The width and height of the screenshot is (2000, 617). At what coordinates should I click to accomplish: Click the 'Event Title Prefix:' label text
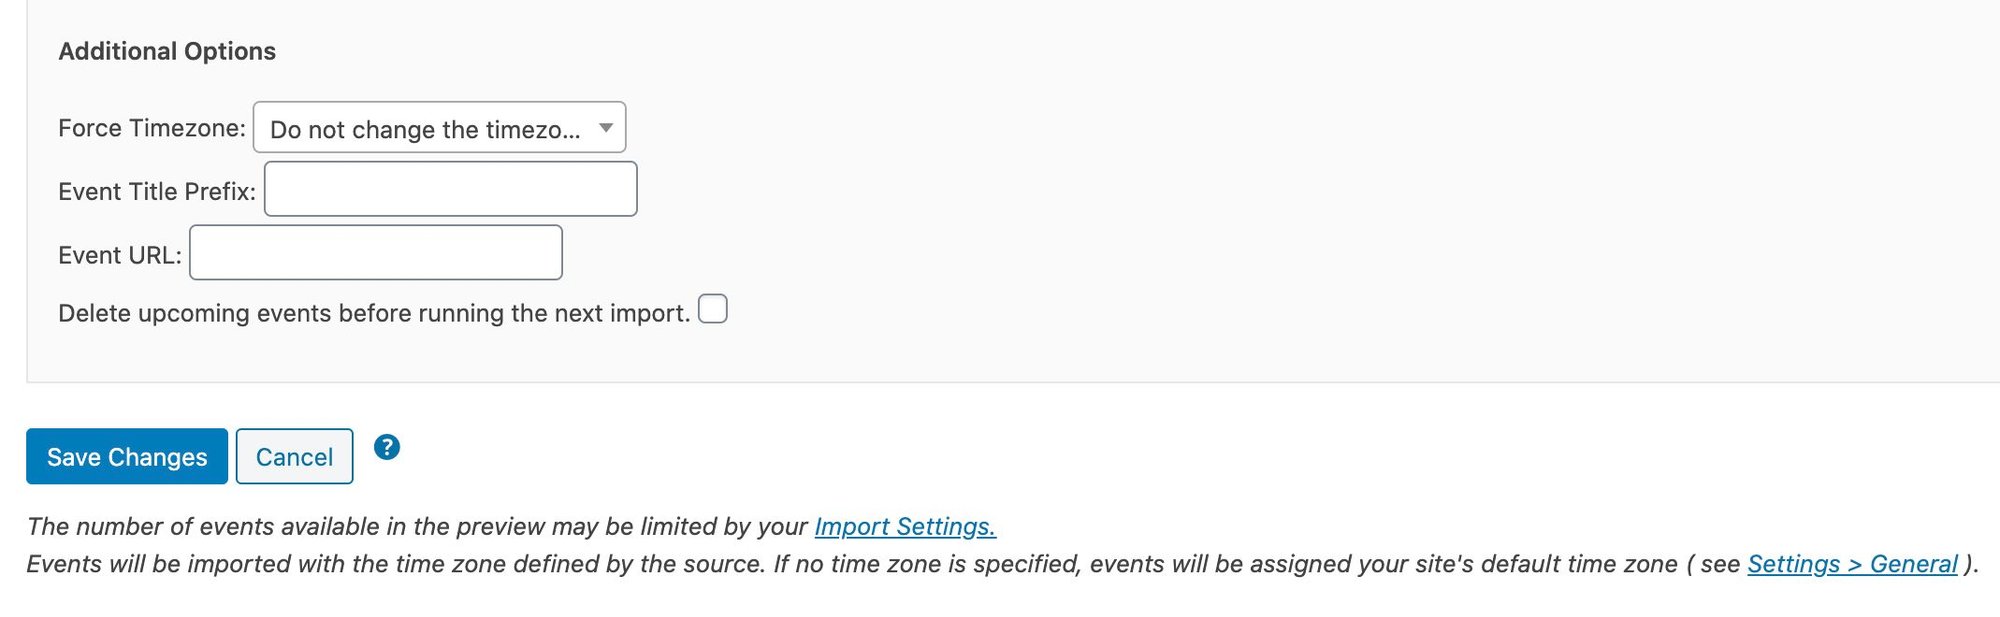157,191
